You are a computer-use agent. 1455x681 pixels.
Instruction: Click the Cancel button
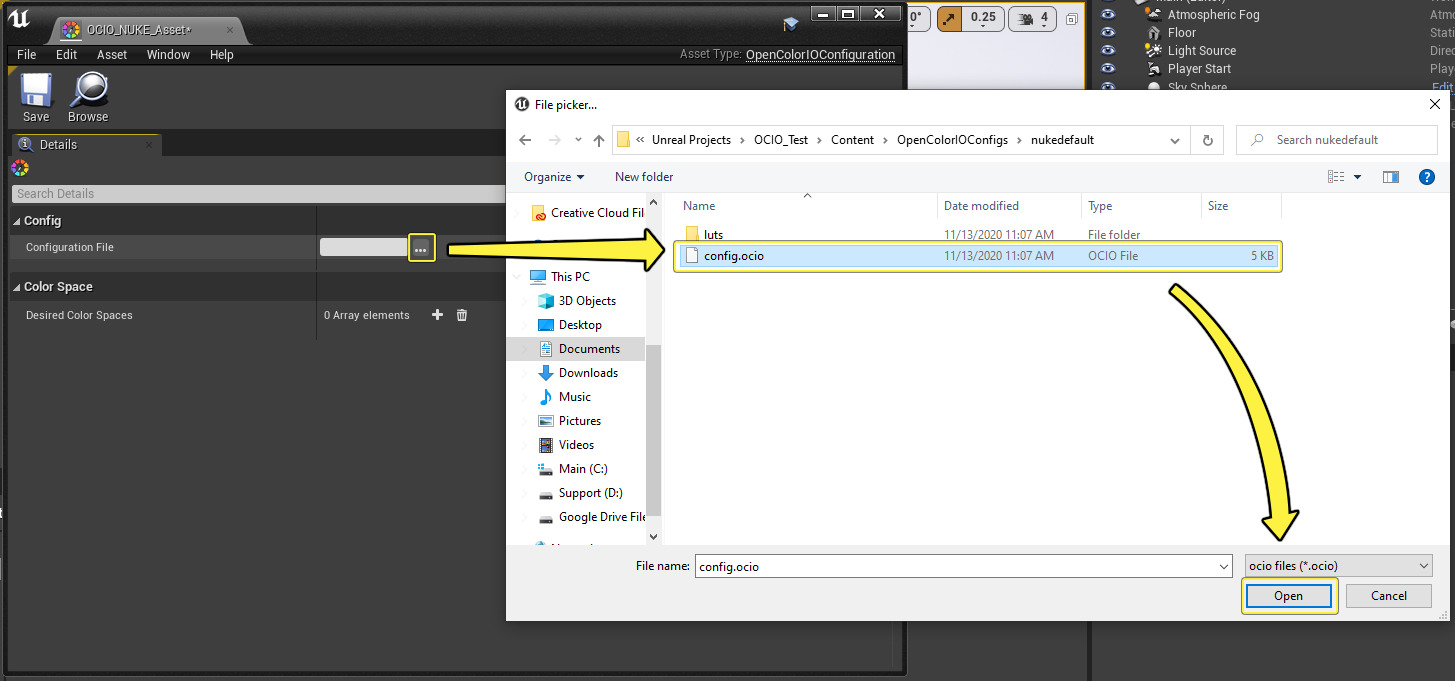click(1388, 596)
